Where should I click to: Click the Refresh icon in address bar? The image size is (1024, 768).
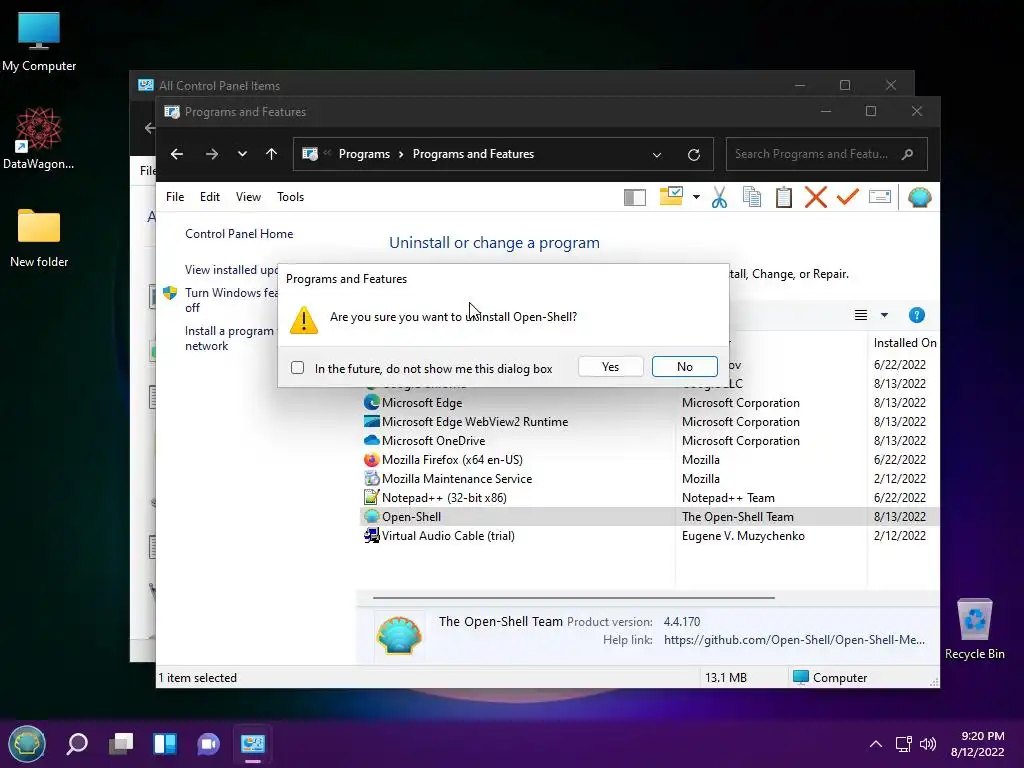(694, 155)
